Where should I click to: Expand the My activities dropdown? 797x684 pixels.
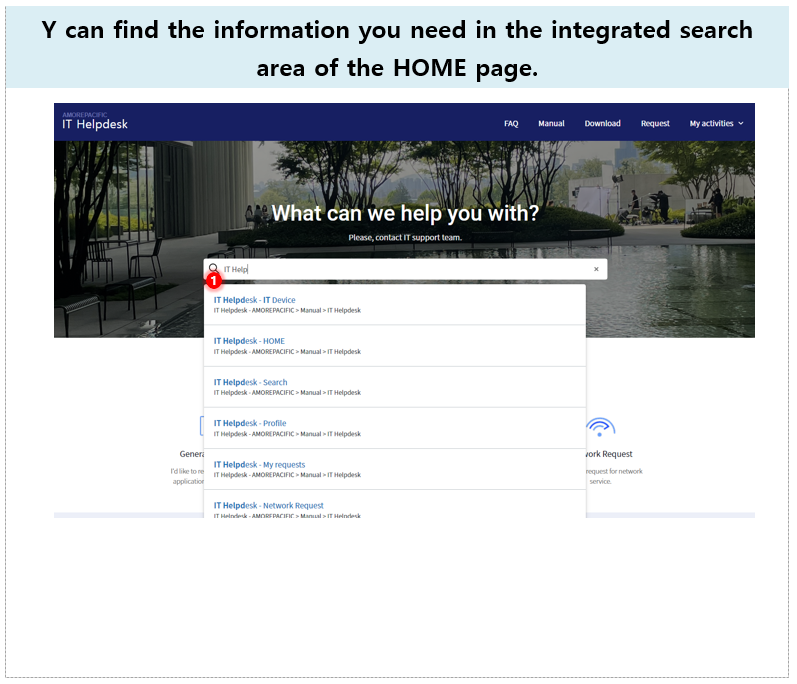pyautogui.click(x=716, y=123)
